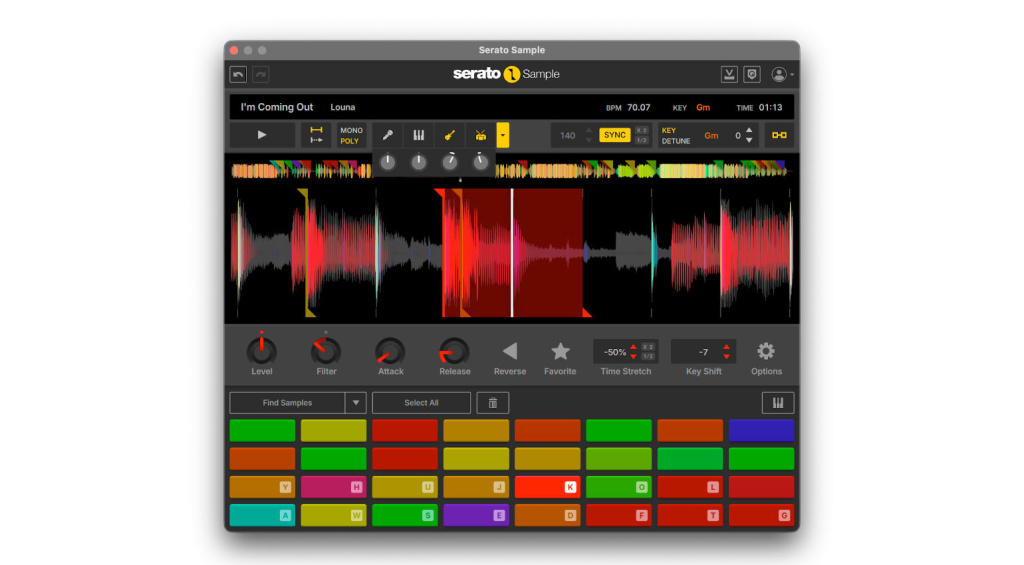Trigger the teal pad A
Image resolution: width=1024 pixels, height=565 pixels.
[263, 515]
